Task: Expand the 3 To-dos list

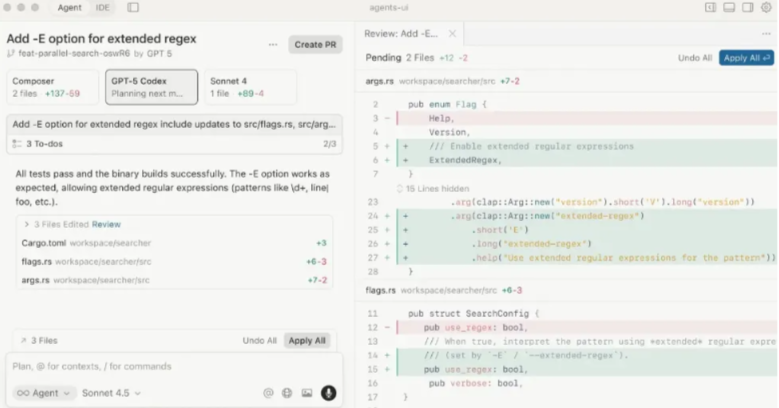Action: (174, 144)
